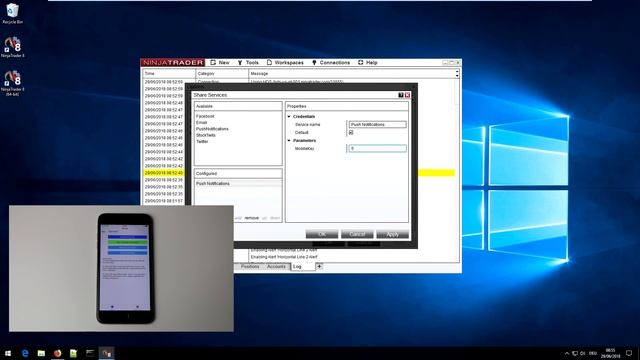
Task: Click the MobileKey input field
Action: tap(377, 149)
